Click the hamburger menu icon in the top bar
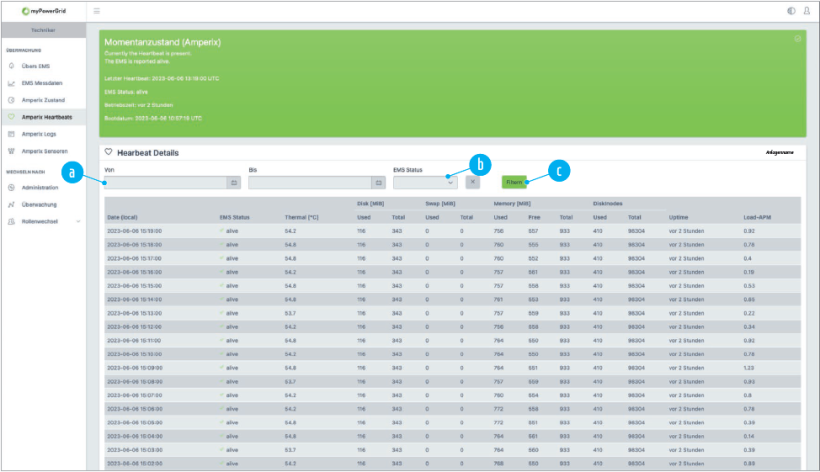 [x=97, y=11]
